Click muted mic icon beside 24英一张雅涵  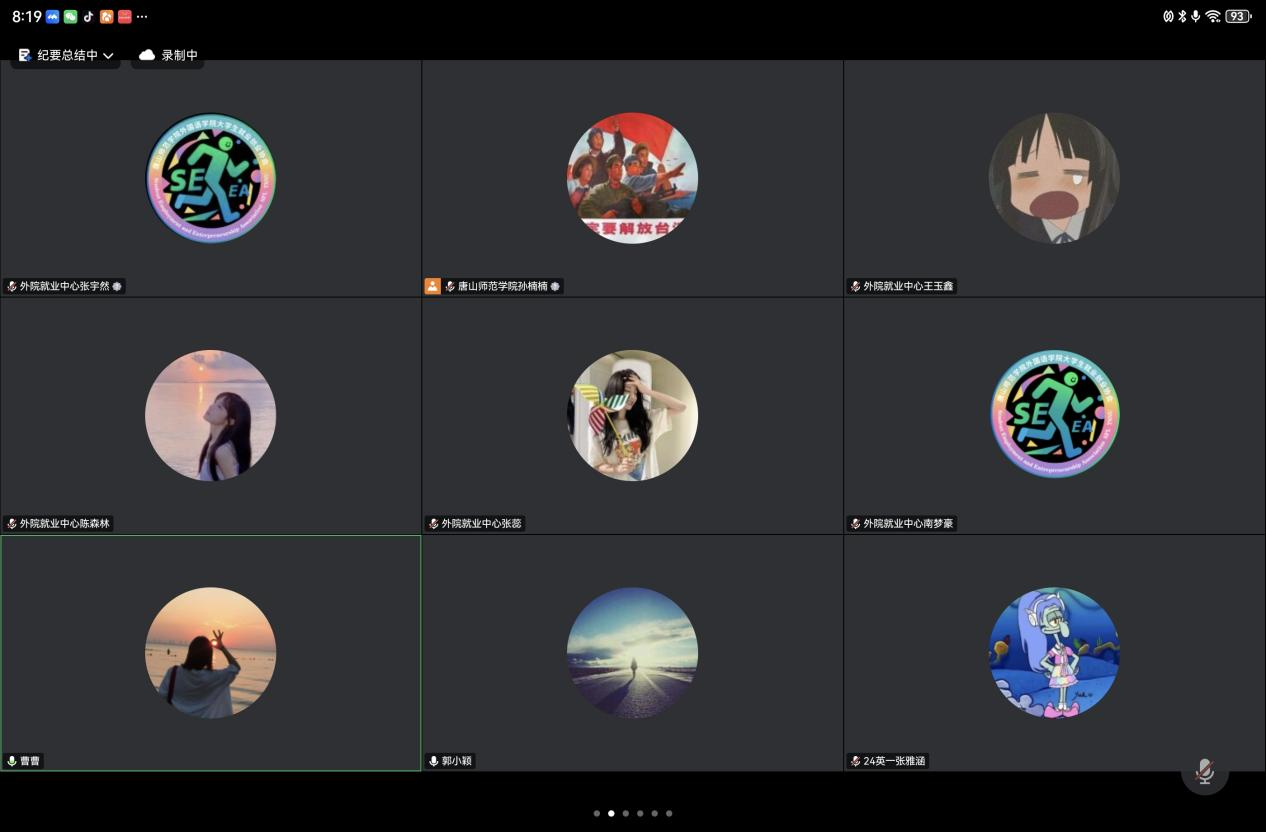point(855,761)
